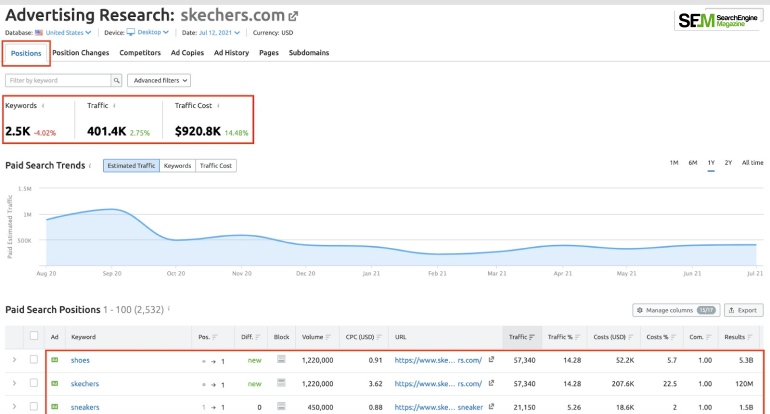Click the block icon in the shoes row

click(x=281, y=359)
